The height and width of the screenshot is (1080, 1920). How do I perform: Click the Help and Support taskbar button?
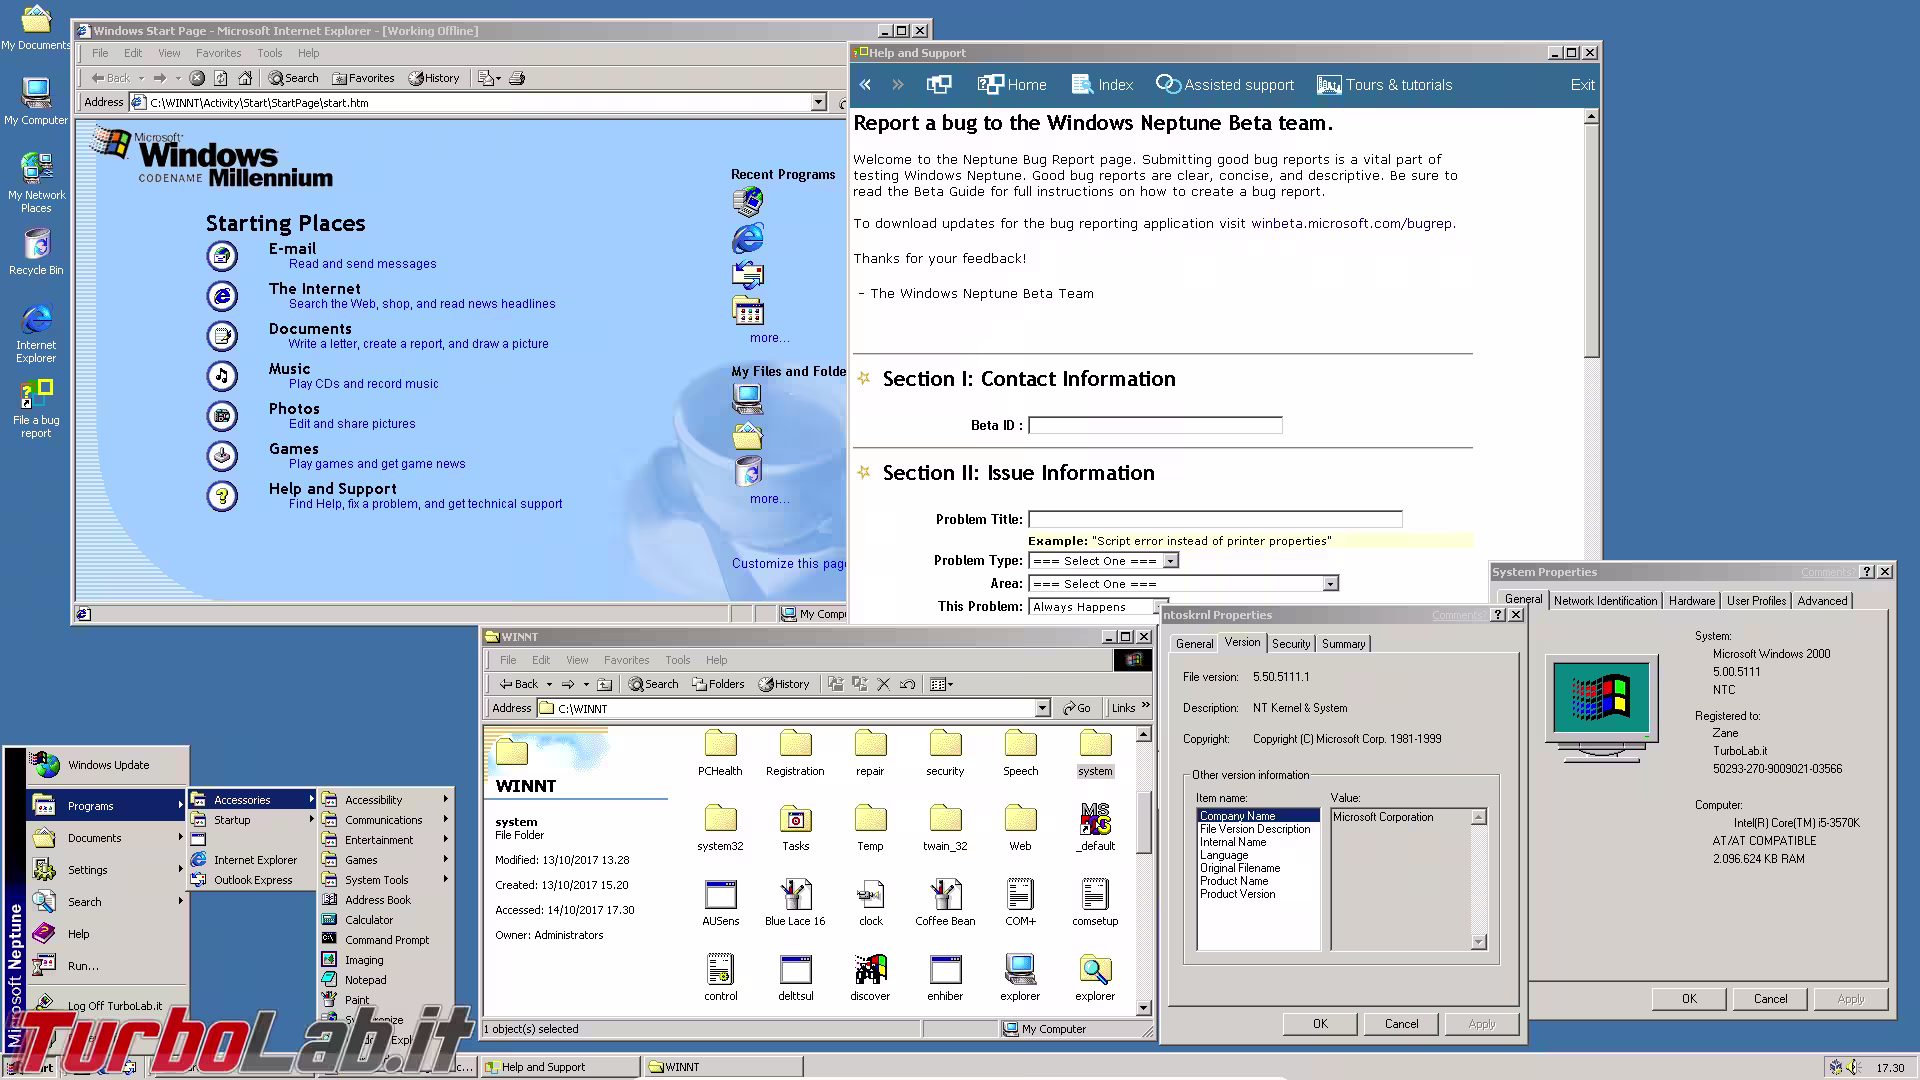pyautogui.click(x=559, y=1067)
